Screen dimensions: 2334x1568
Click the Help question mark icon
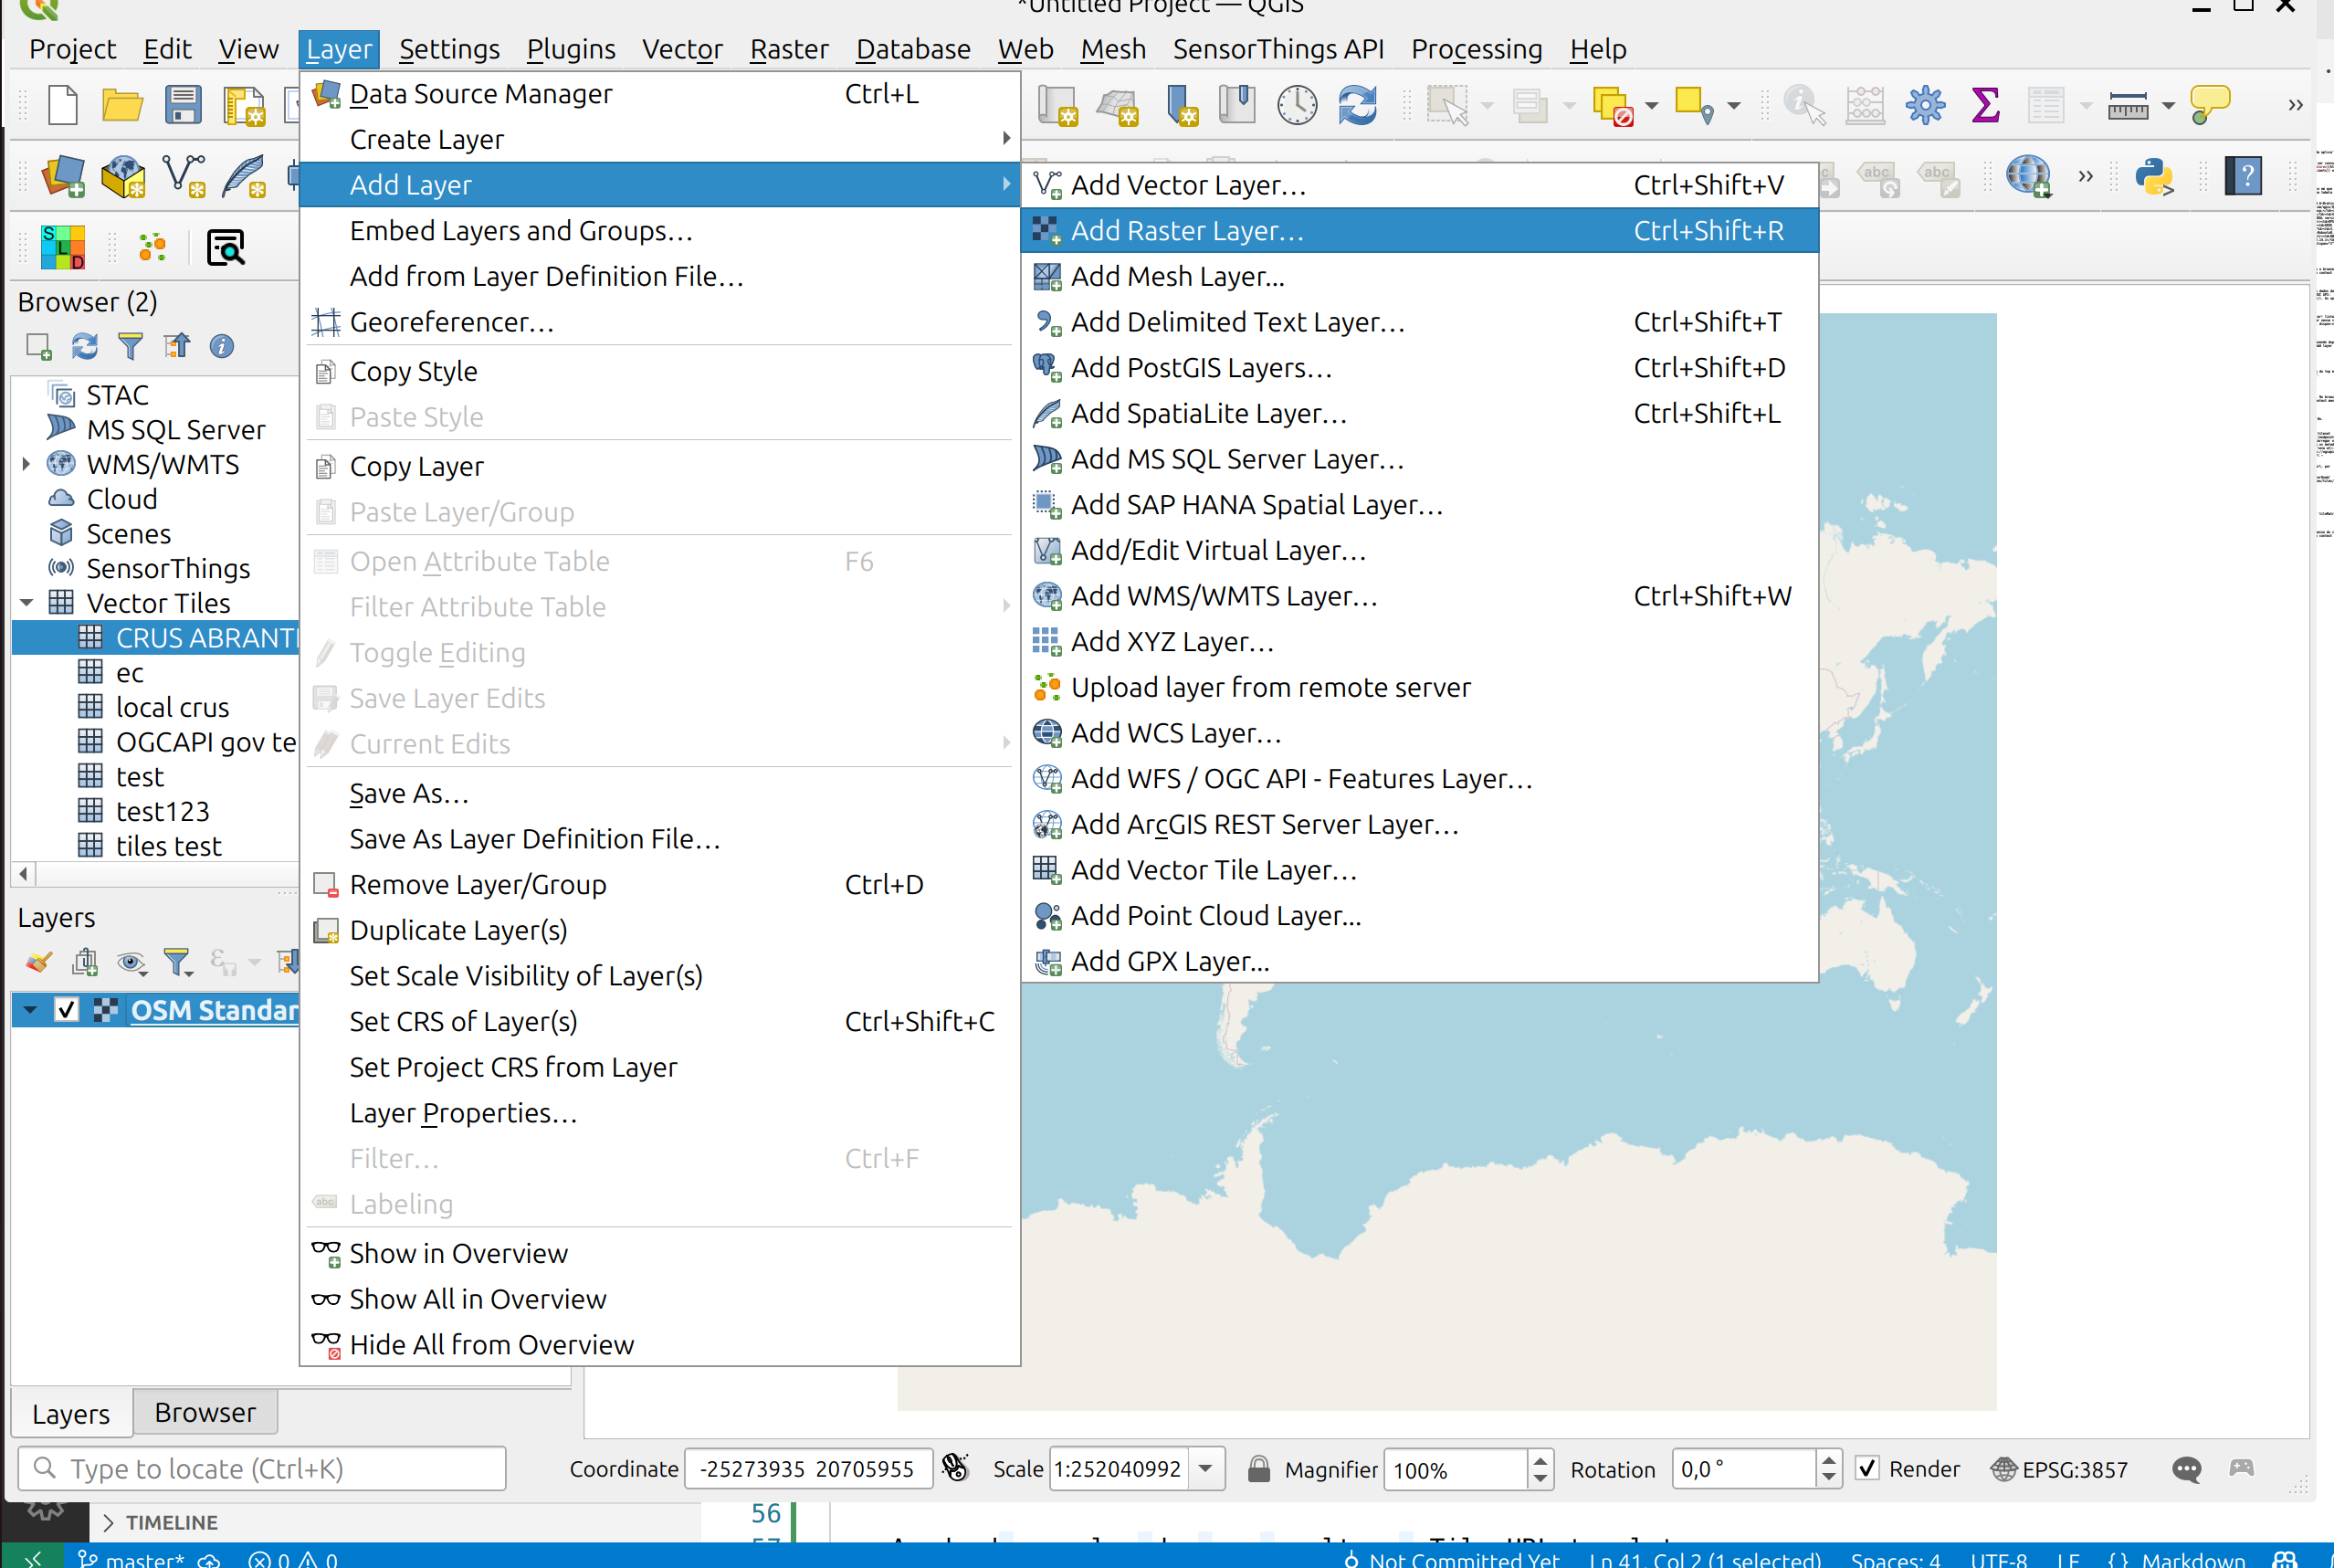(2243, 177)
